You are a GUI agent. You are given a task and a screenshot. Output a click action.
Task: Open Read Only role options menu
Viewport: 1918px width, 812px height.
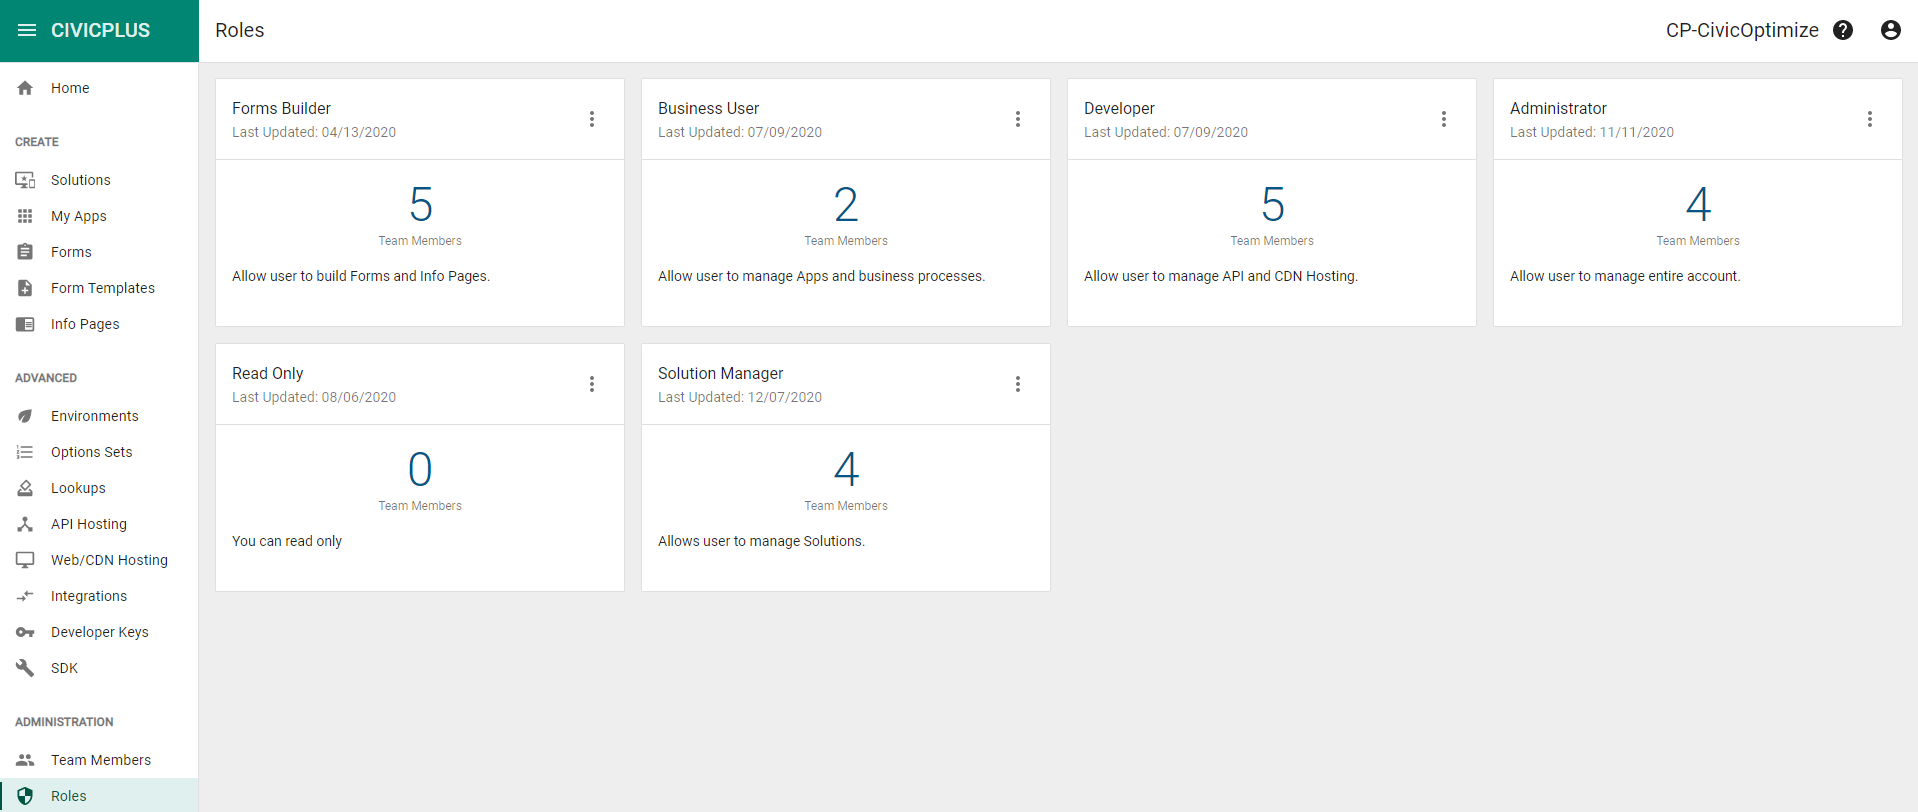[x=592, y=384]
